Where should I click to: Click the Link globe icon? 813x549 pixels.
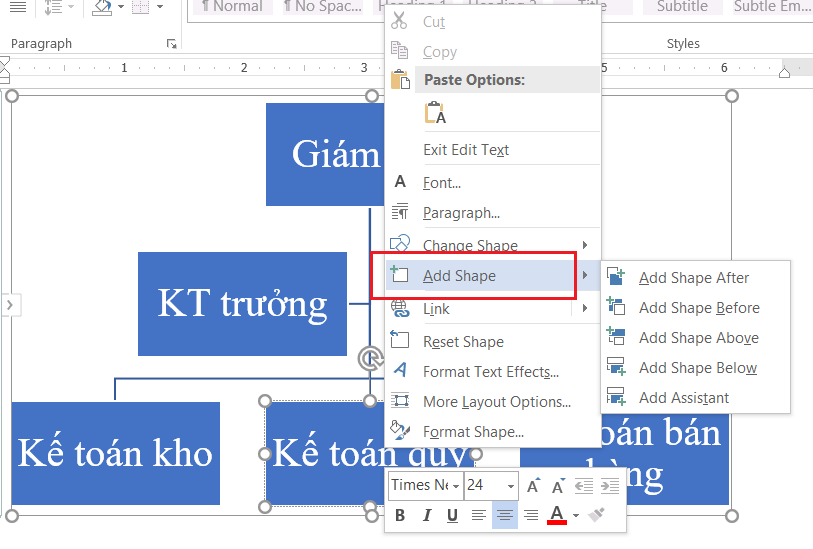click(400, 308)
